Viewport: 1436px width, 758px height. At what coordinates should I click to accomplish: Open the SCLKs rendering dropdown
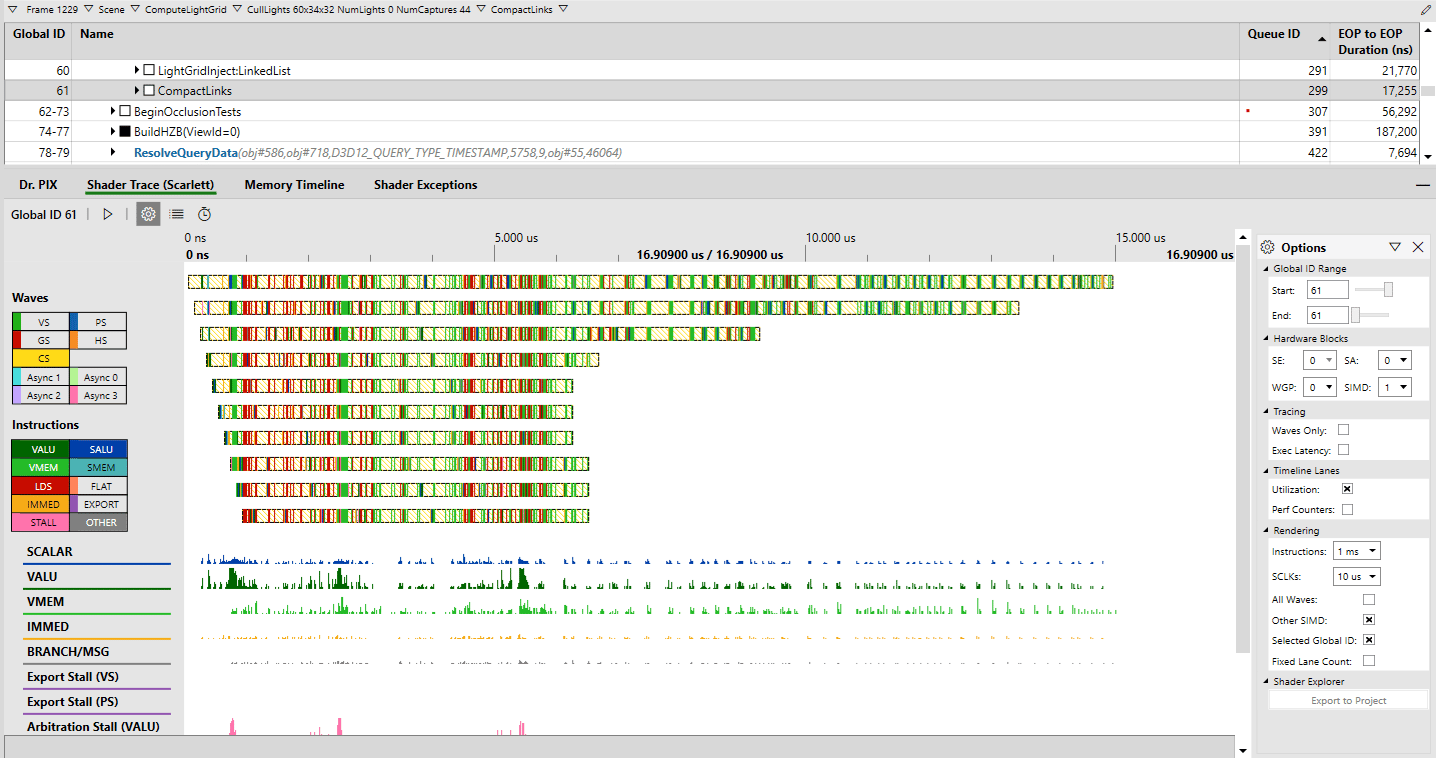coord(1357,576)
